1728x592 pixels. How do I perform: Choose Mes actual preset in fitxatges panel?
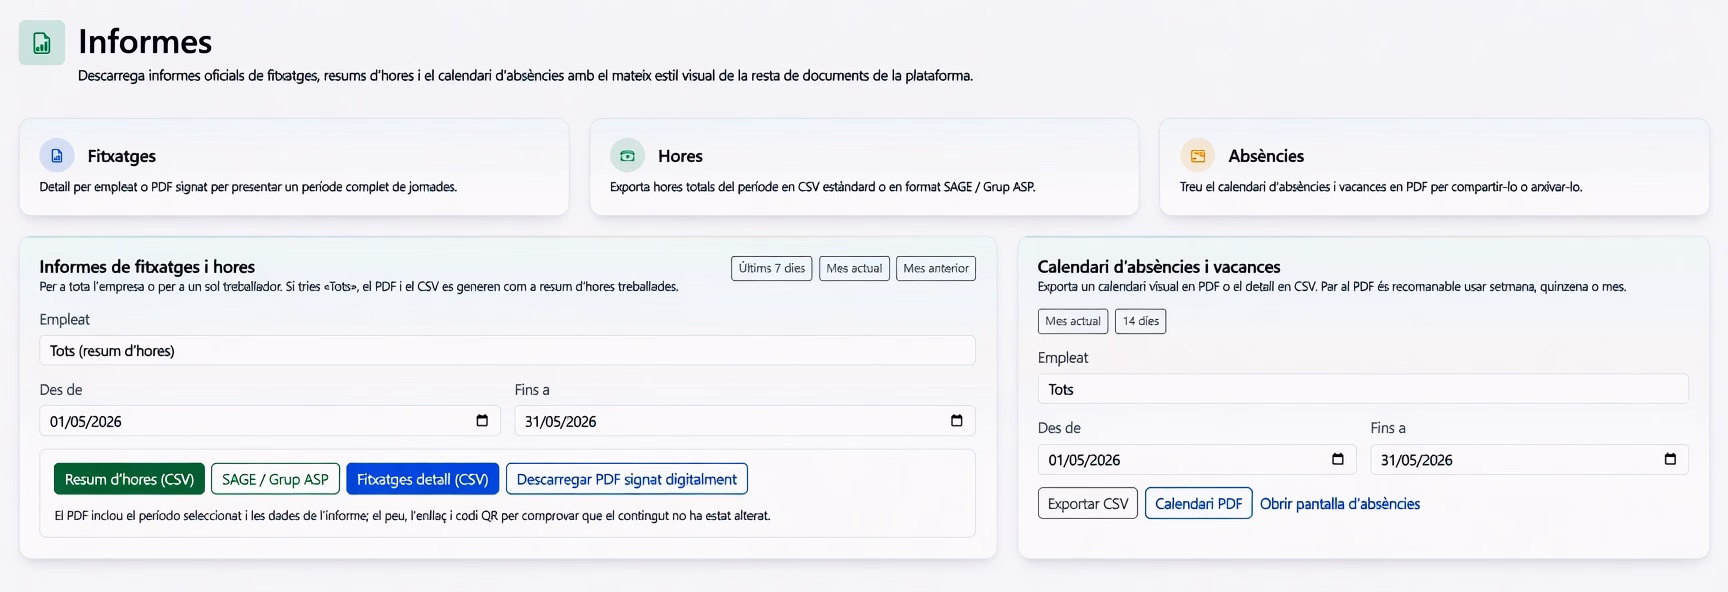click(x=854, y=268)
